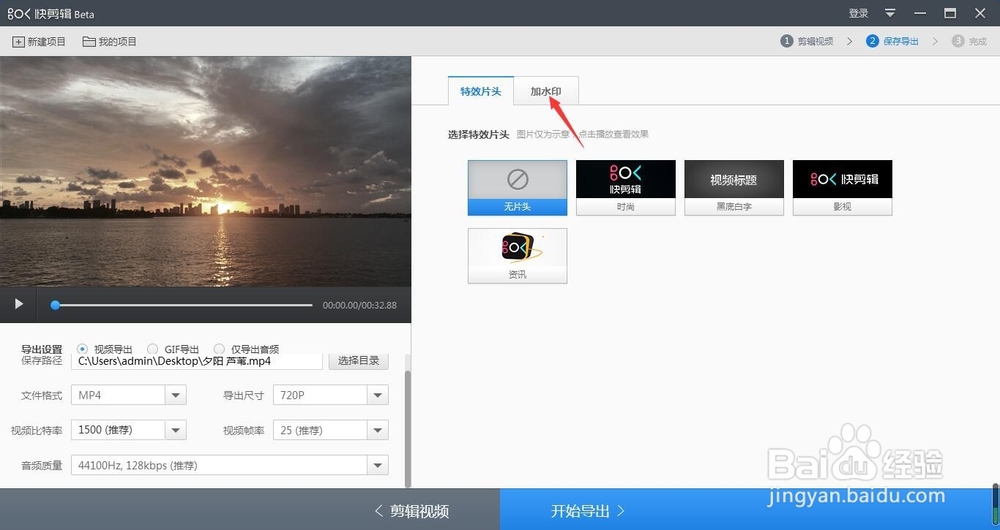1000x530 pixels.
Task: Click the video seek slider track
Action: (184, 305)
